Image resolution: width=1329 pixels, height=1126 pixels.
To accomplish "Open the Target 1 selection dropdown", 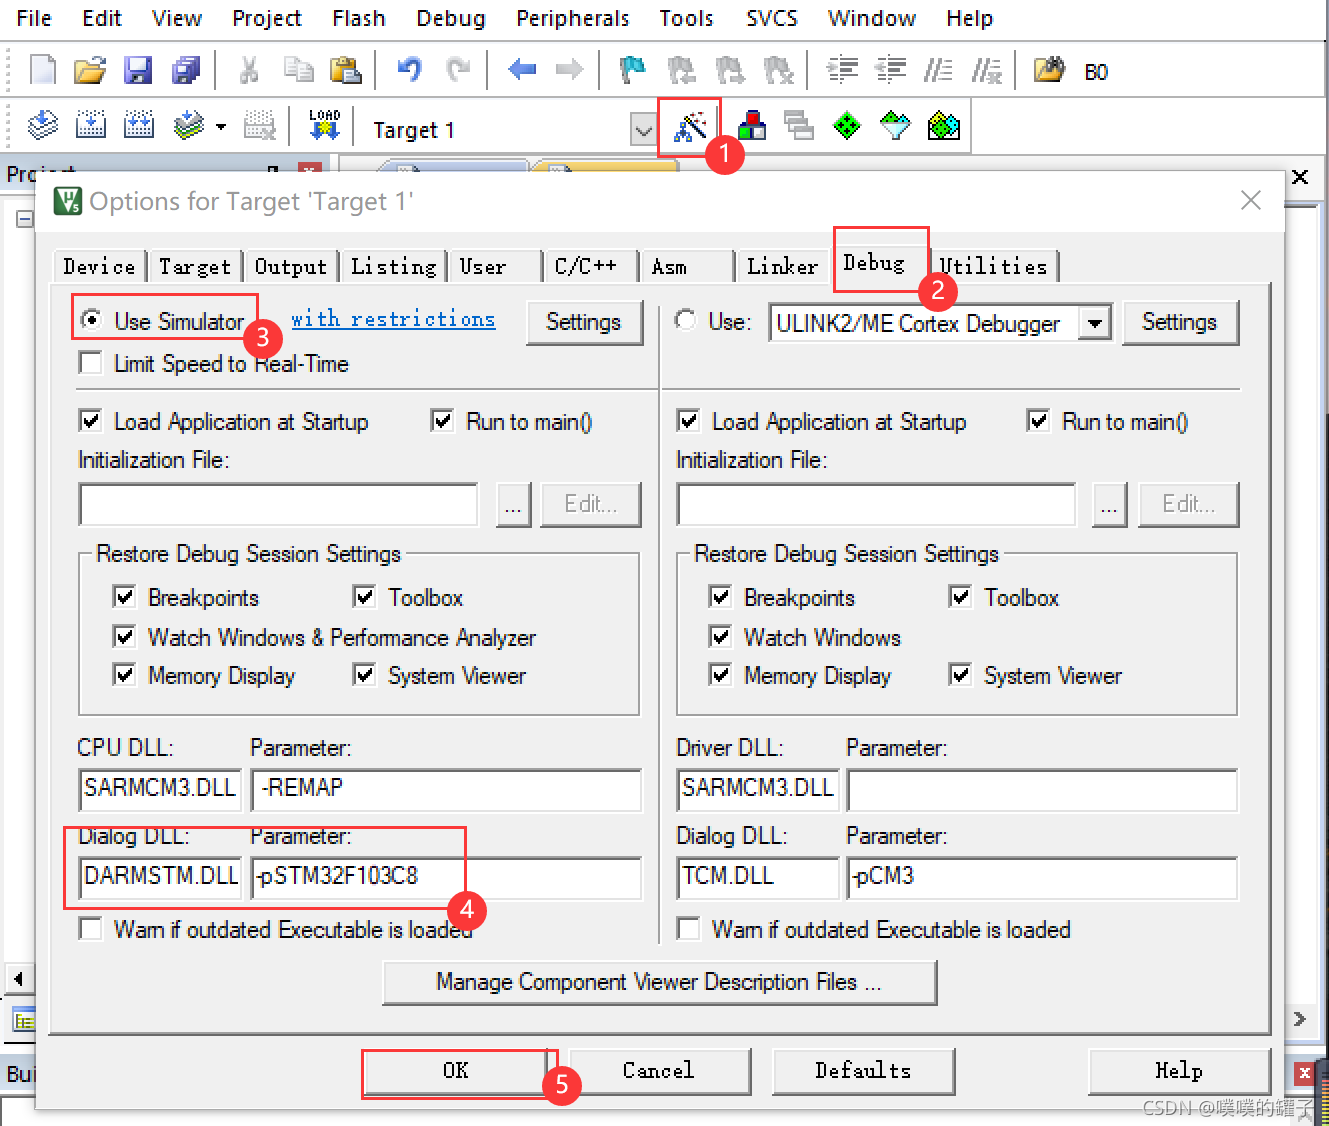I will (643, 129).
